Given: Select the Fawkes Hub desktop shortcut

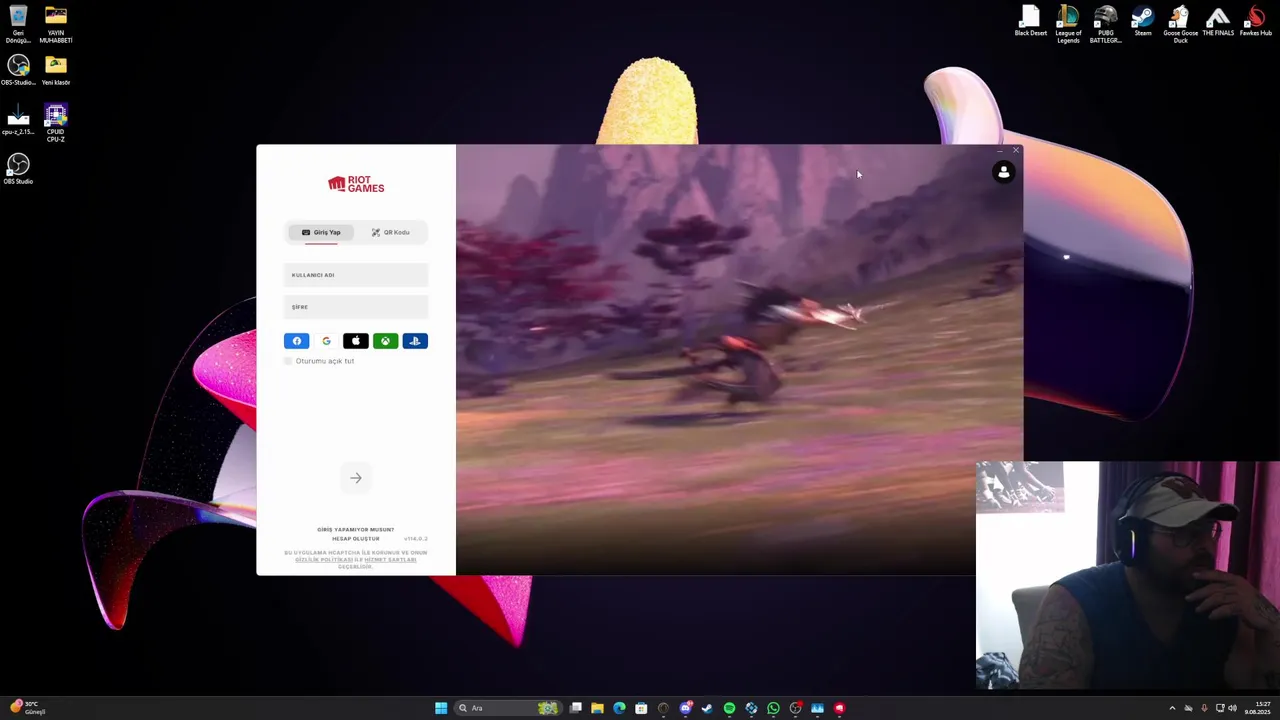Looking at the screenshot, I should 1256,23.
